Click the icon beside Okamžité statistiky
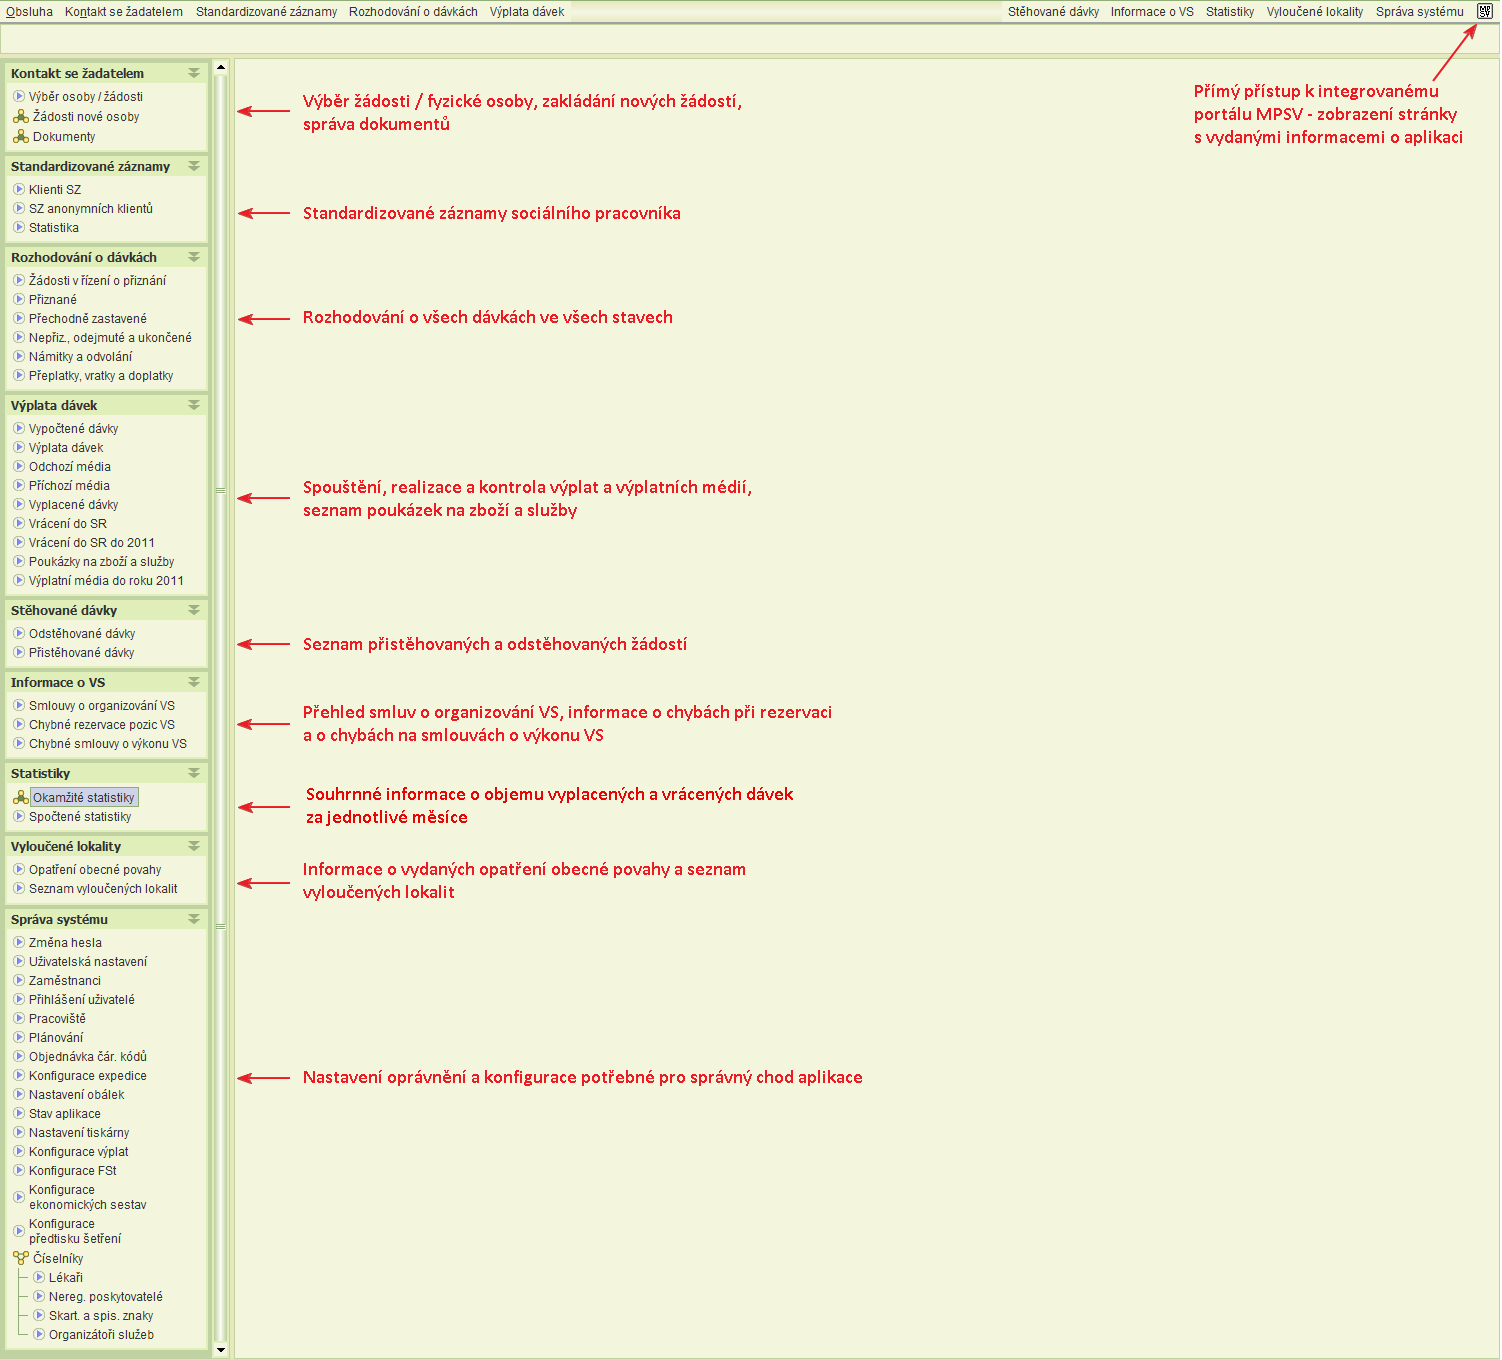1502x1360 pixels. pos(20,798)
